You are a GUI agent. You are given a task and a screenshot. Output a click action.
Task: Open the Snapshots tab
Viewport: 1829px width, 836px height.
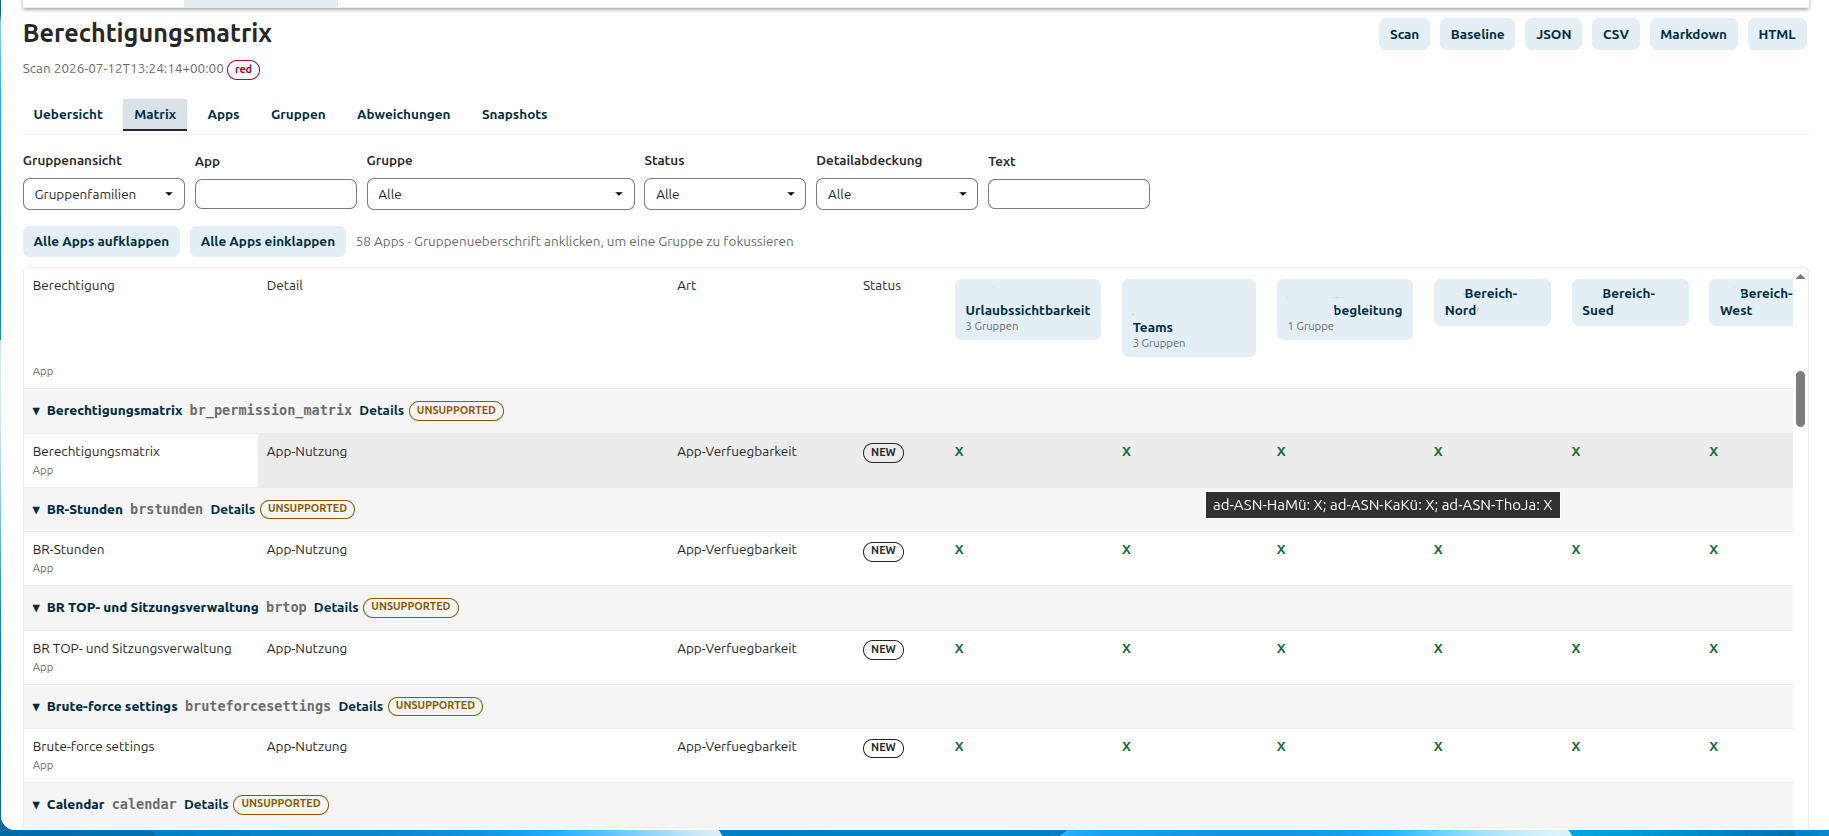pyautogui.click(x=514, y=115)
